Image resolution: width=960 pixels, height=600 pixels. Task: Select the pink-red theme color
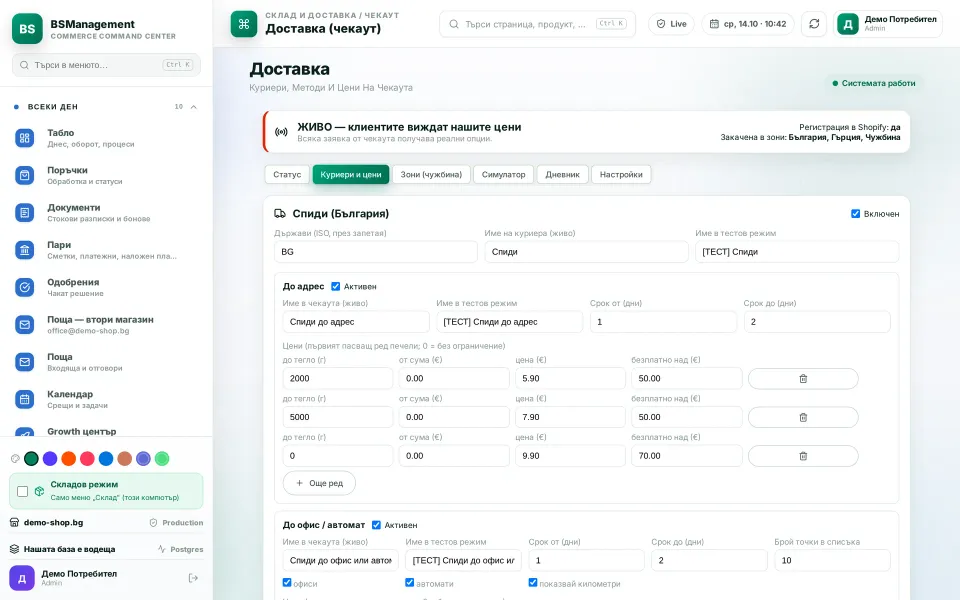click(x=88, y=459)
